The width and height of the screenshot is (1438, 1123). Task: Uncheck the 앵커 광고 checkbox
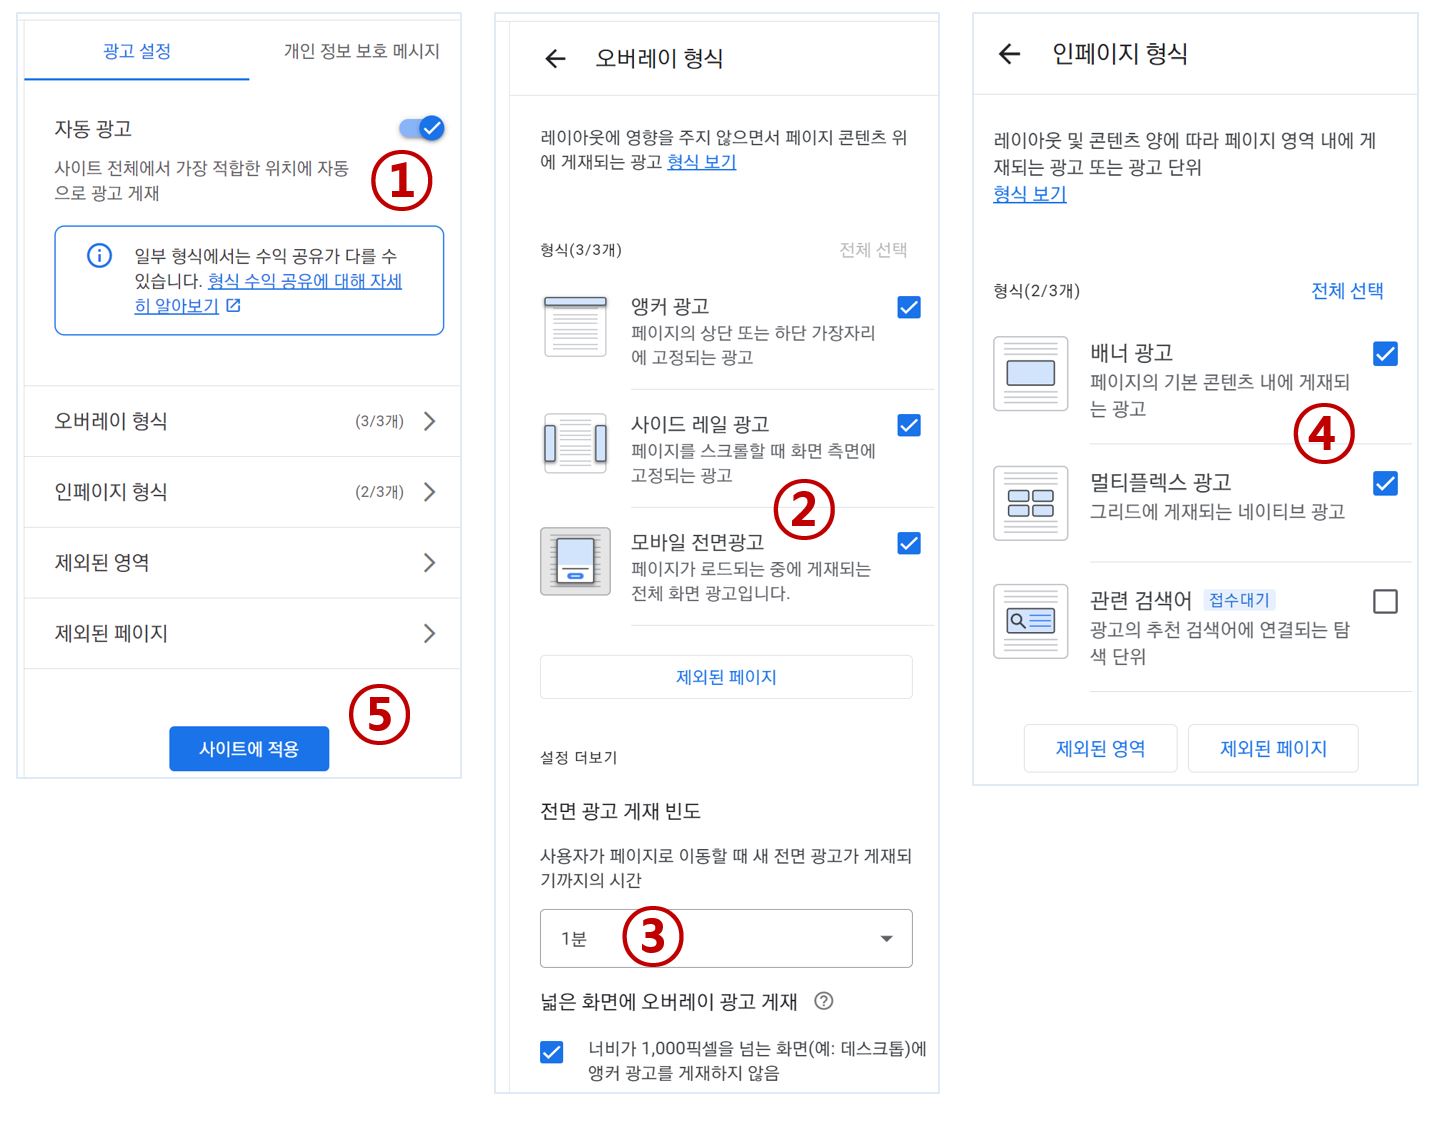click(x=908, y=307)
